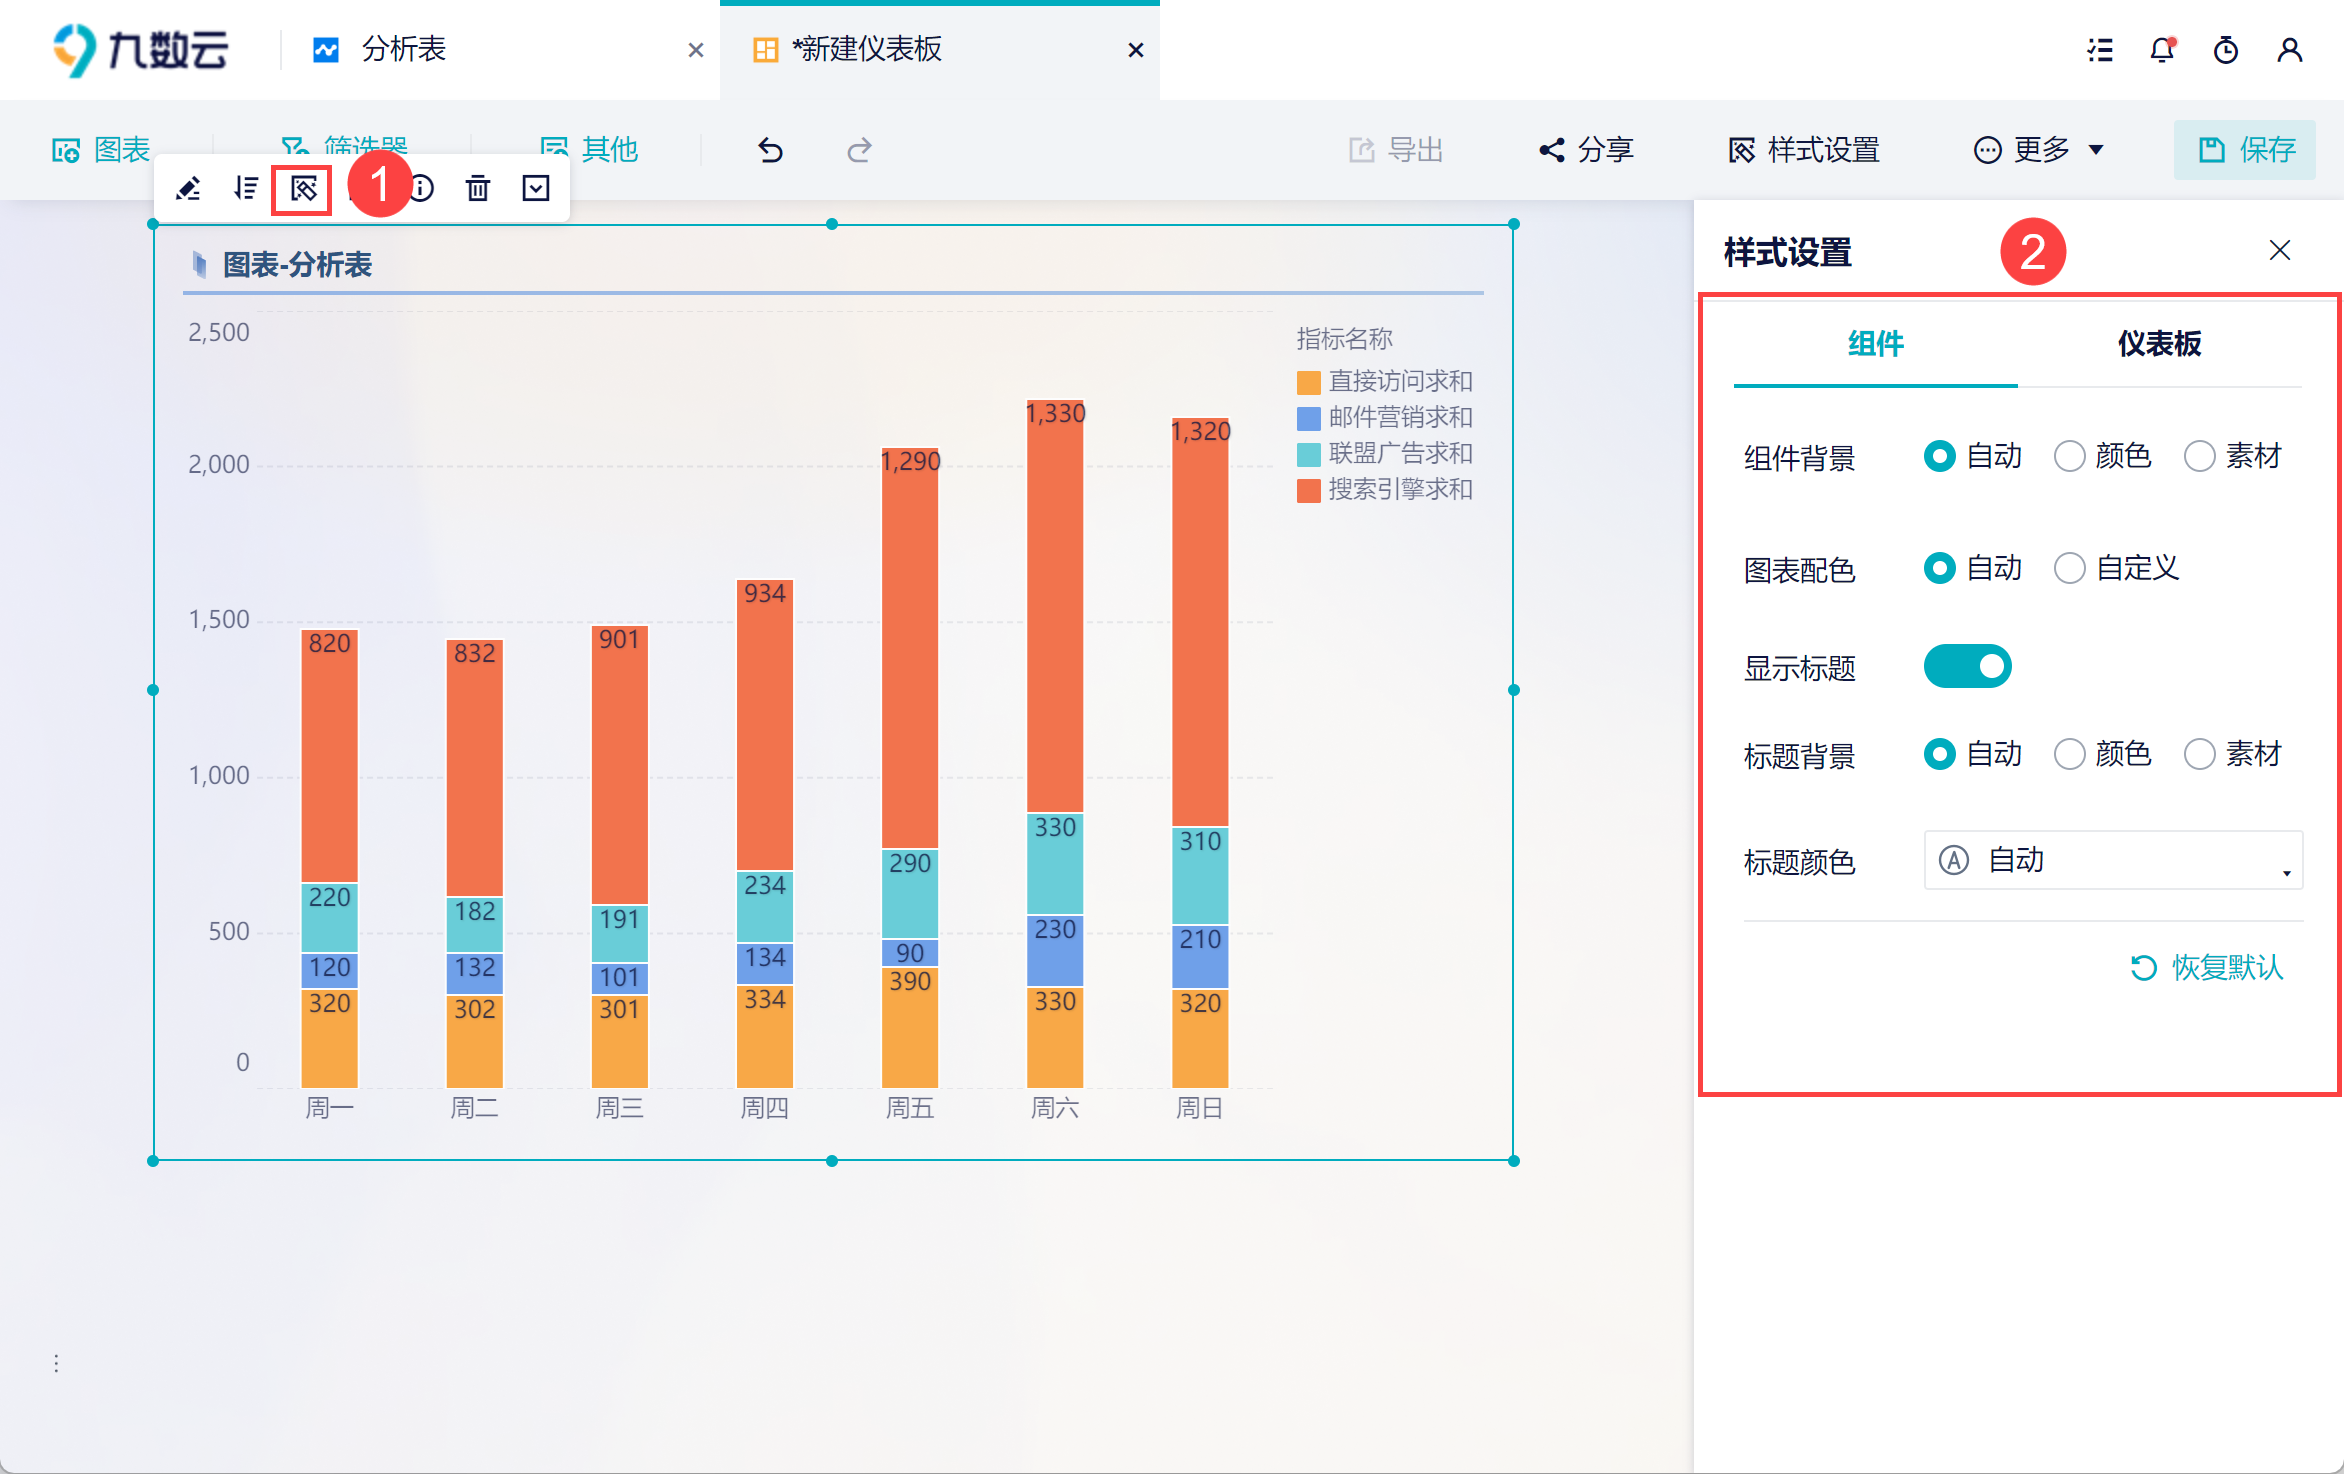Screen dimensions: 2344x1474
Task: Open the 标题颜色 dropdown
Action: [x=2112, y=860]
